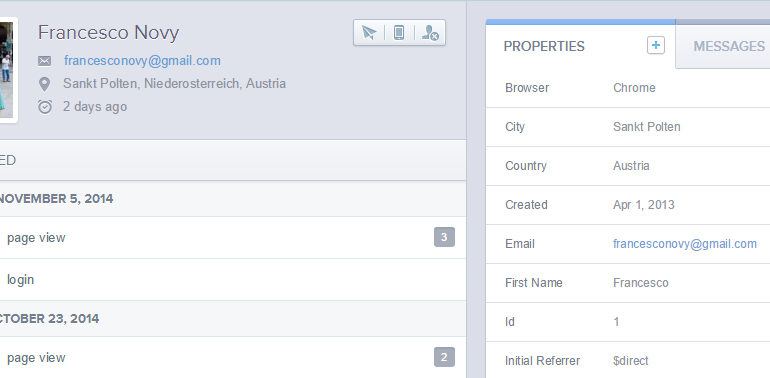
Task: Click the Created value Apr 1, 2013
Action: 643,205
